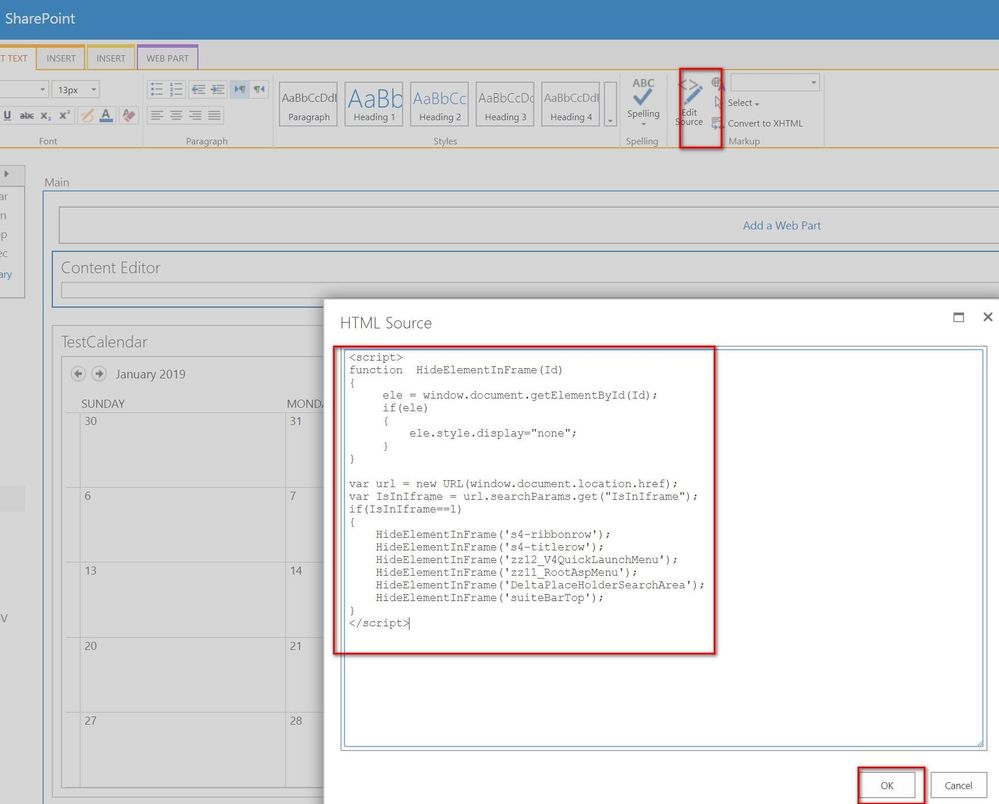Click January 2019 calendar title

(x=150, y=375)
